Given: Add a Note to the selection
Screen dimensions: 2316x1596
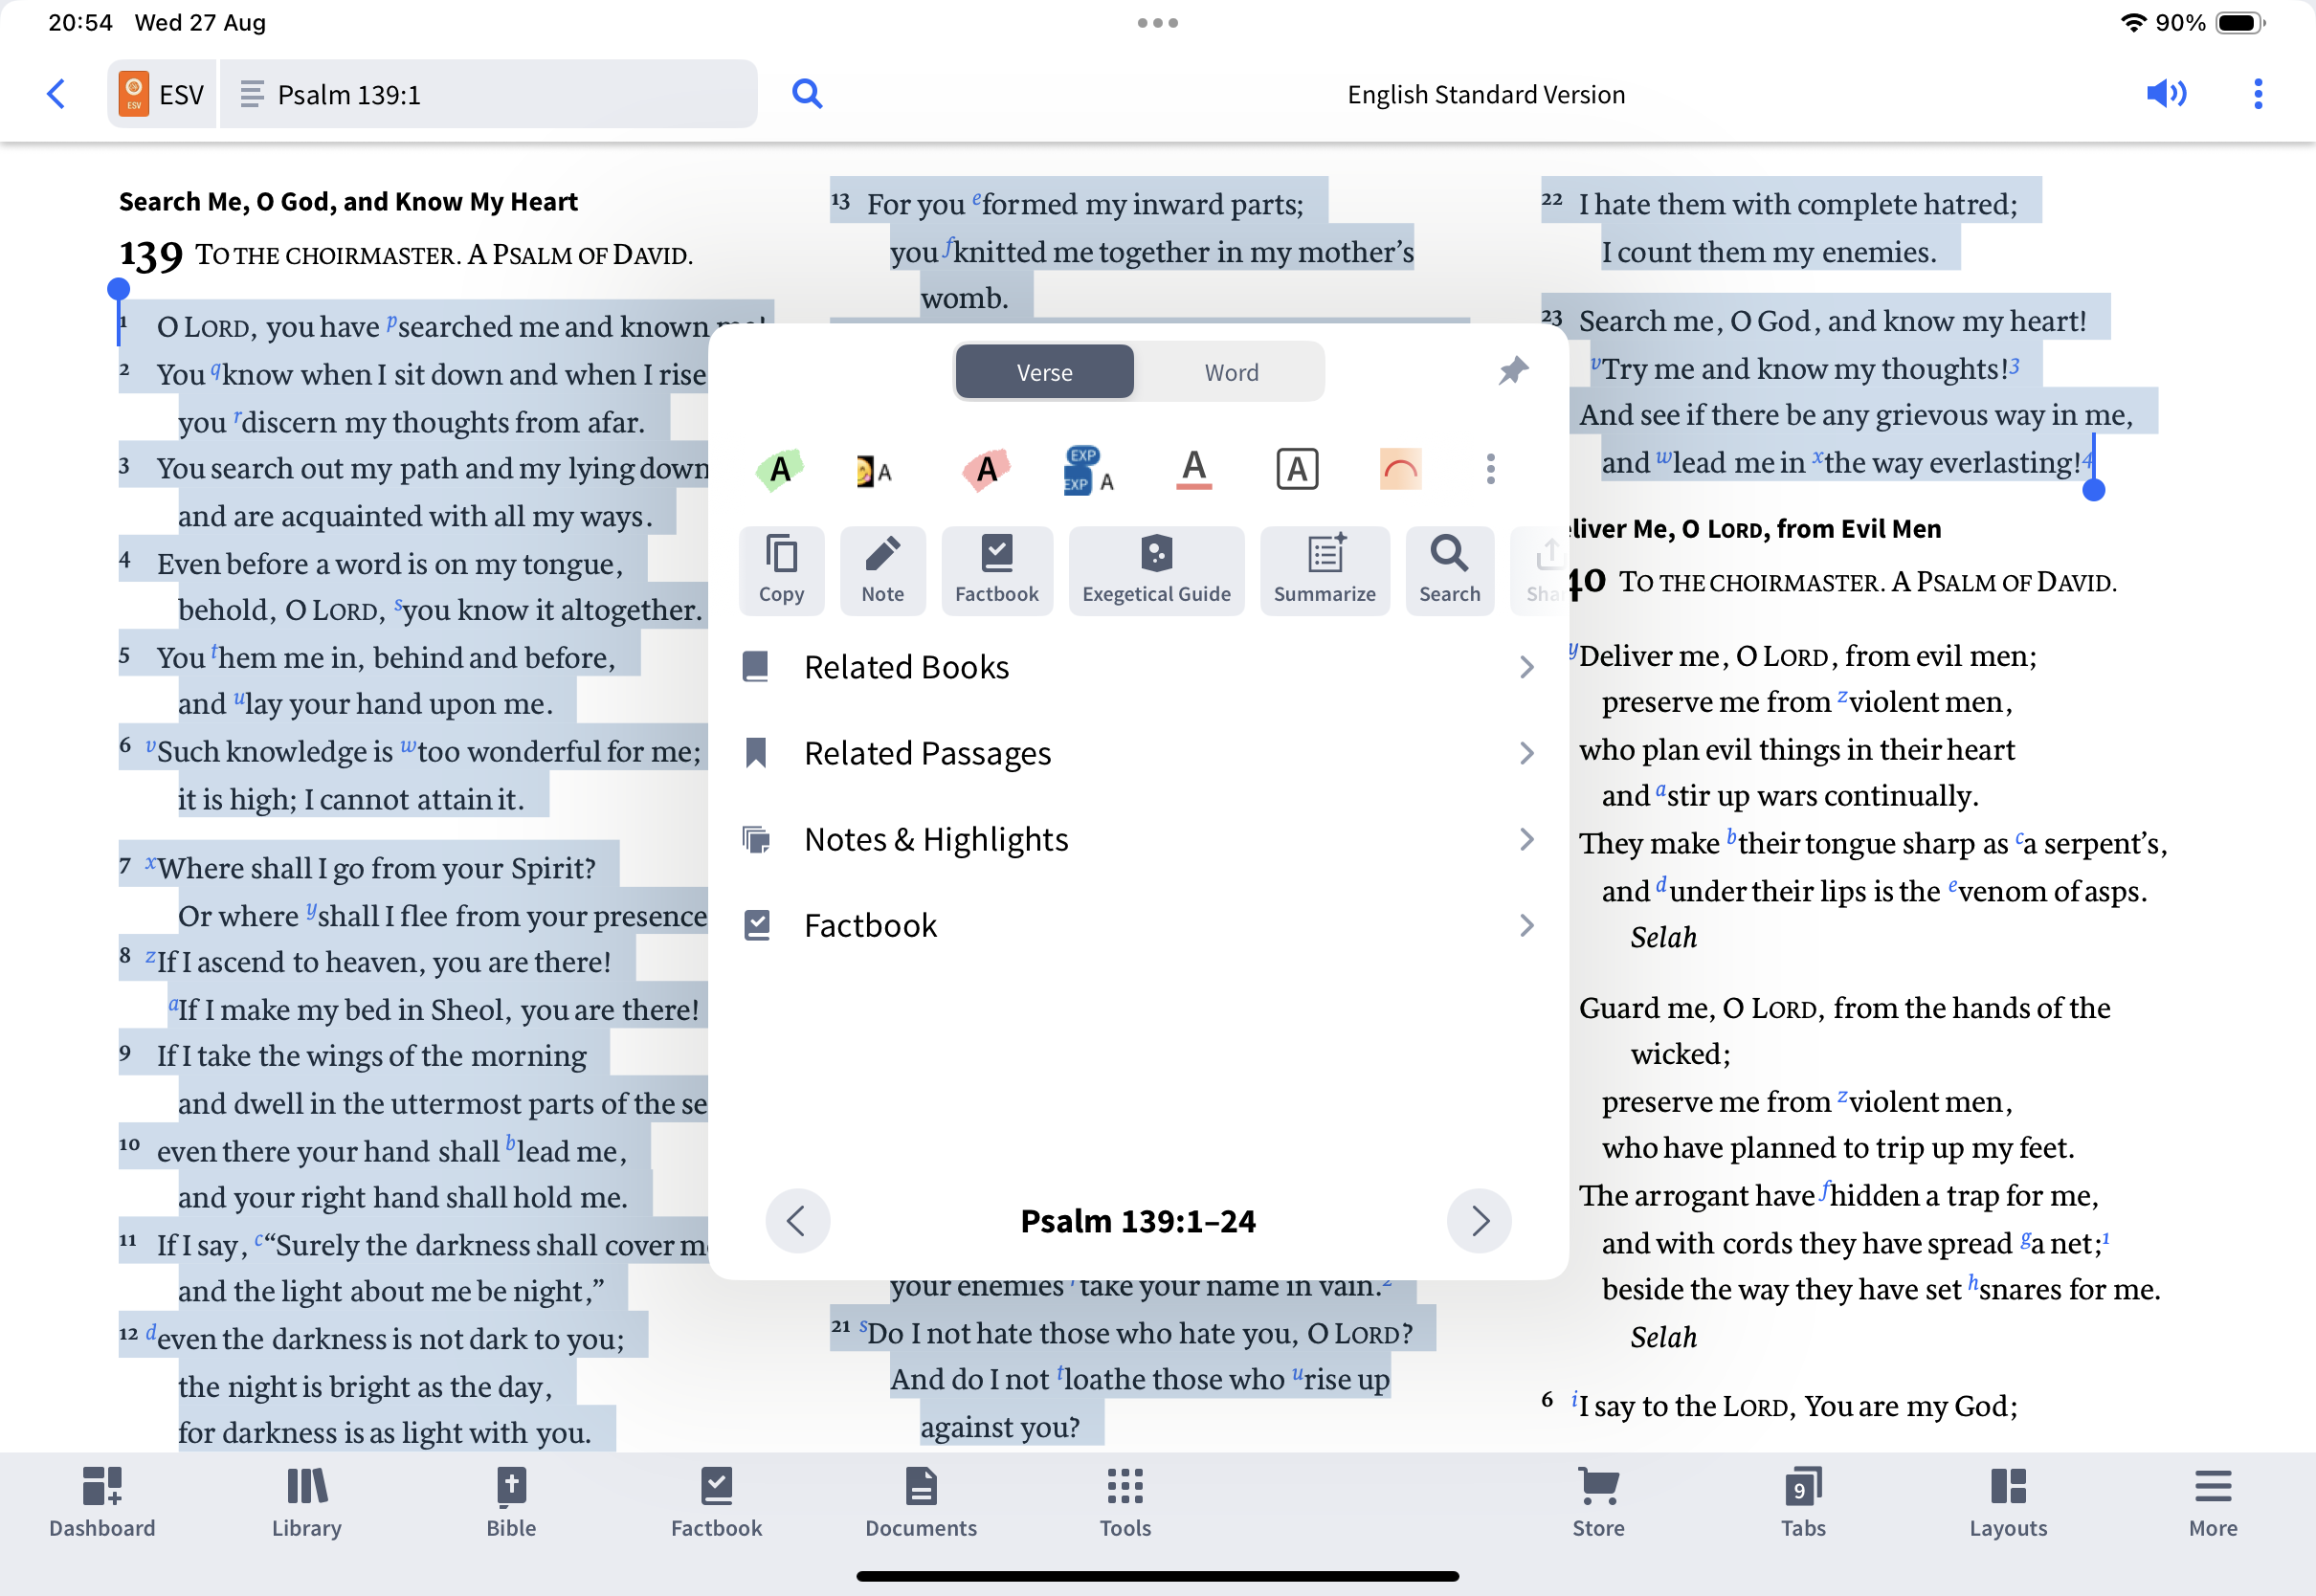Looking at the screenshot, I should click(x=882, y=570).
